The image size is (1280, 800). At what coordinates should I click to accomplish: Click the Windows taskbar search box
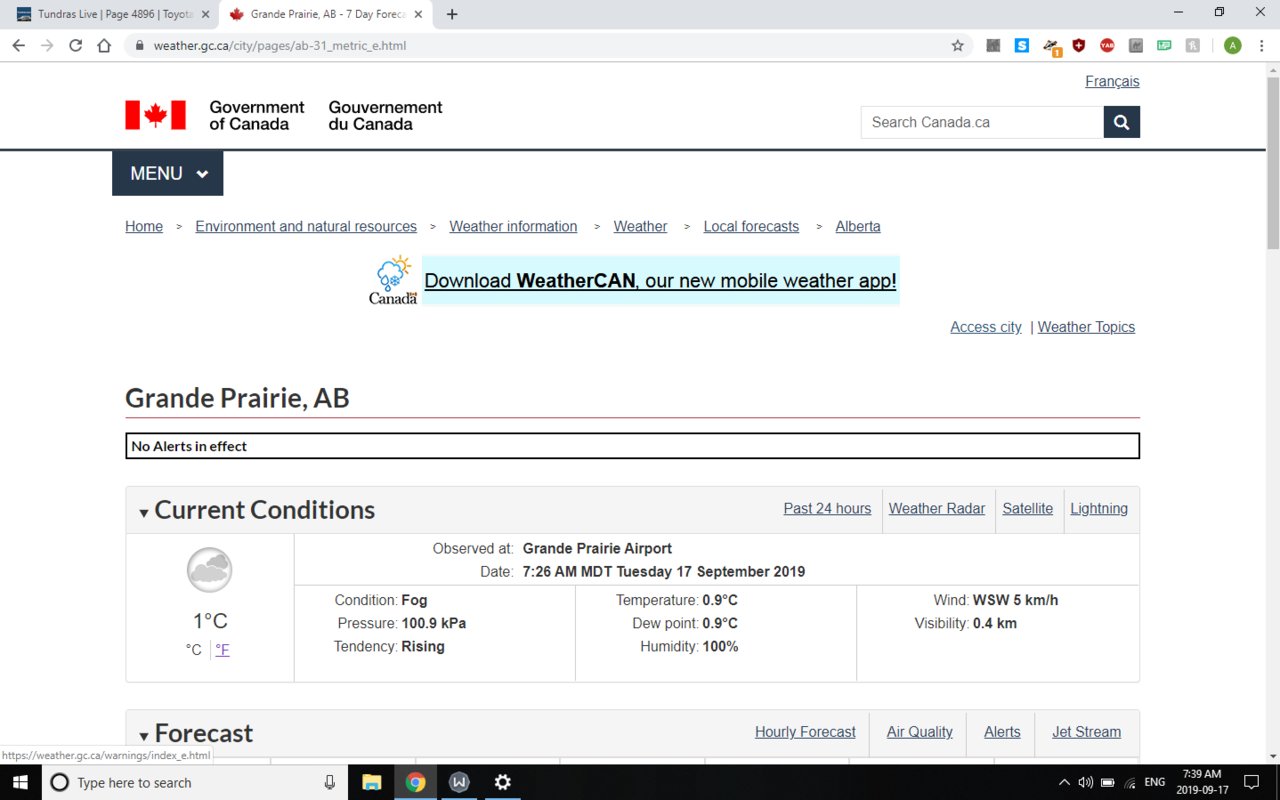tap(194, 782)
